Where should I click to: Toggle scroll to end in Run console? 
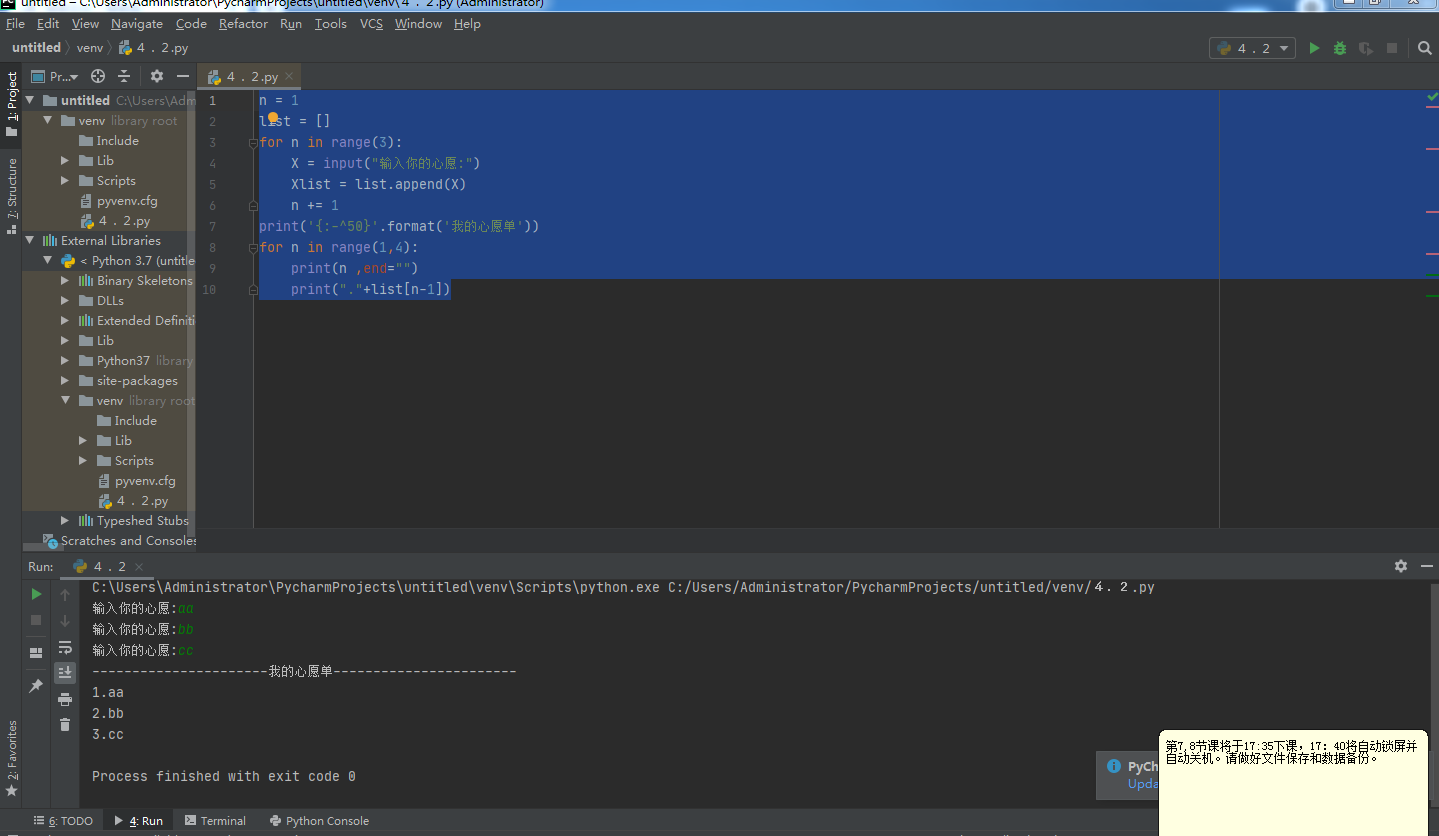pyautogui.click(x=65, y=672)
